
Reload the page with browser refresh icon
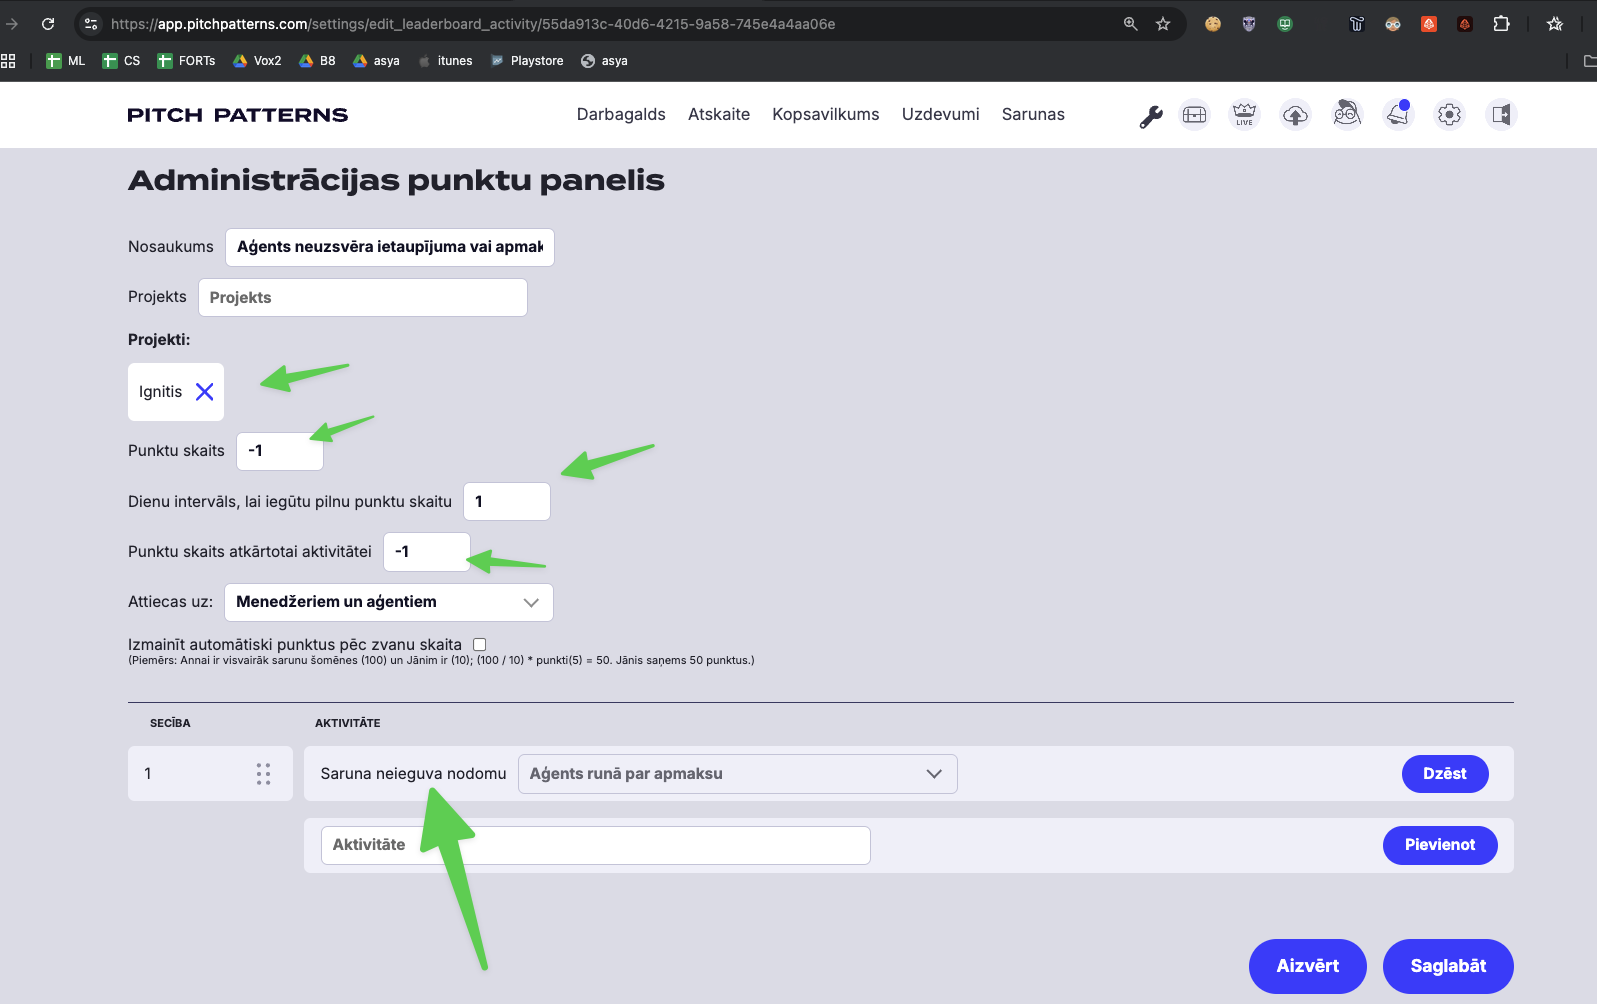48,24
